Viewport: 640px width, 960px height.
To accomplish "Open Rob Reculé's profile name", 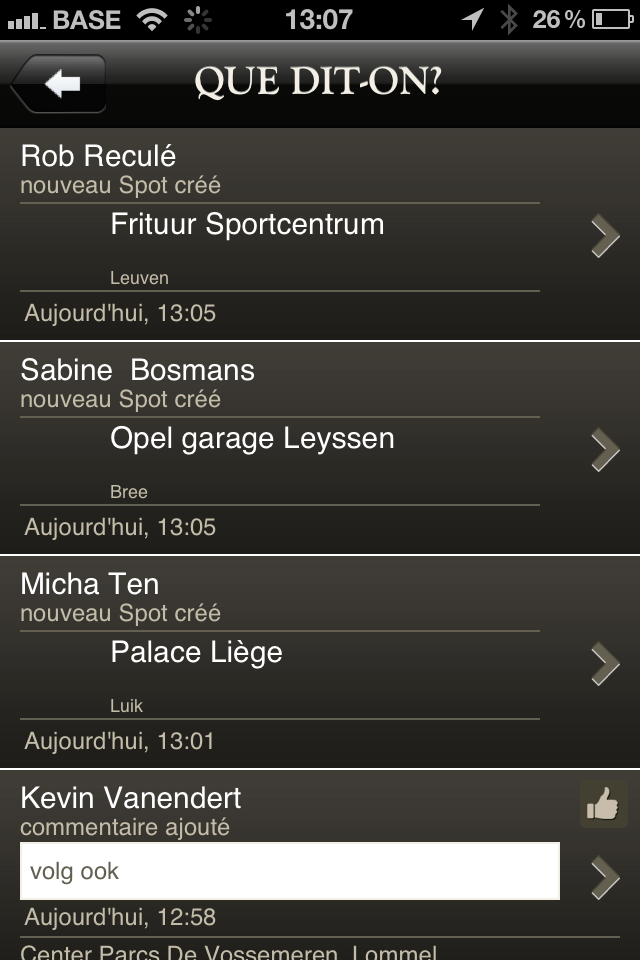I will 98,156.
